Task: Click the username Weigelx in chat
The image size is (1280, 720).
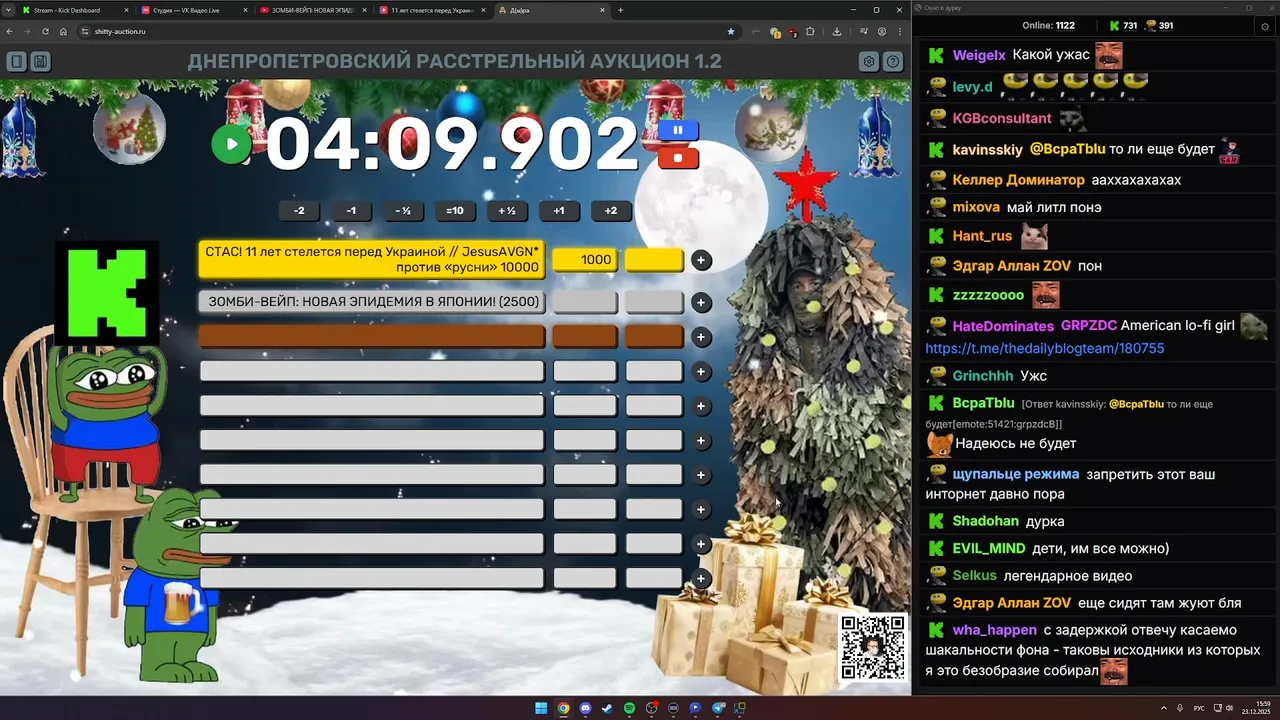Action: [x=979, y=55]
